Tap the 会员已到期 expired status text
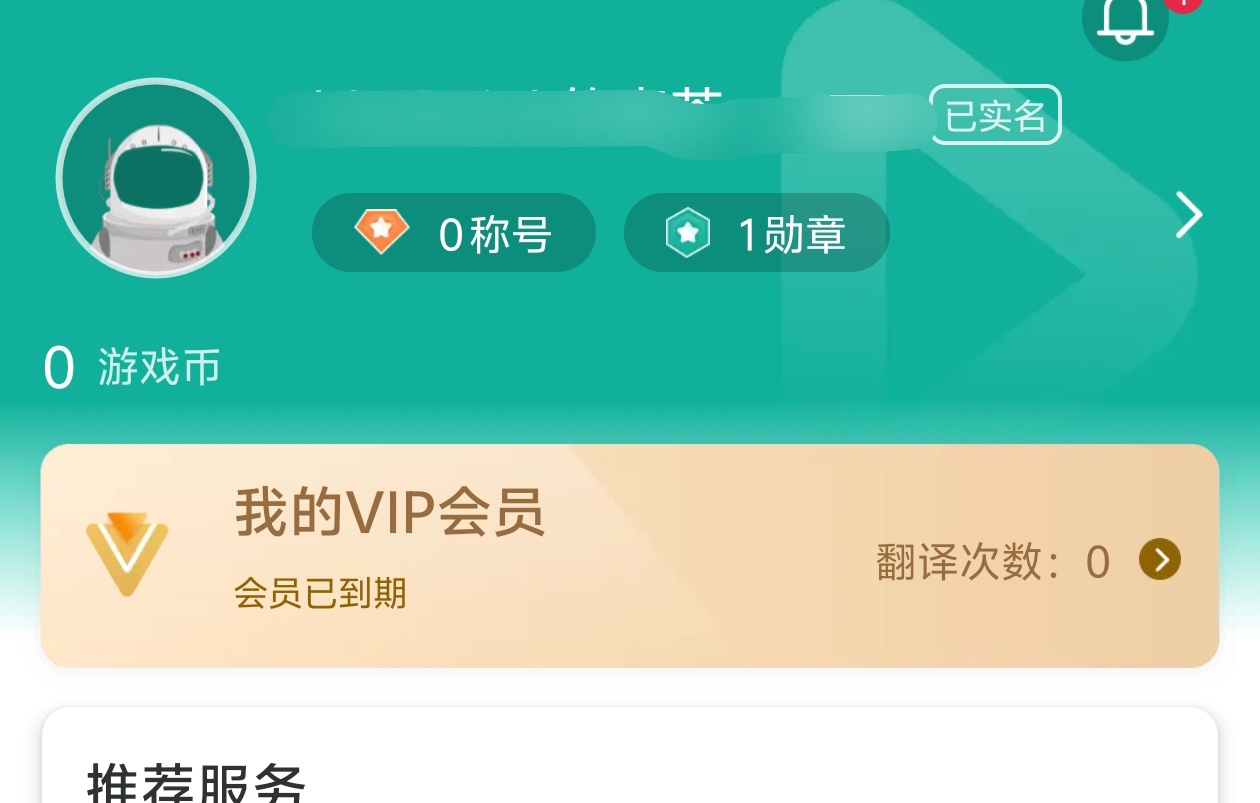Screen dimensions: 1260x803 pyautogui.click(x=321, y=594)
